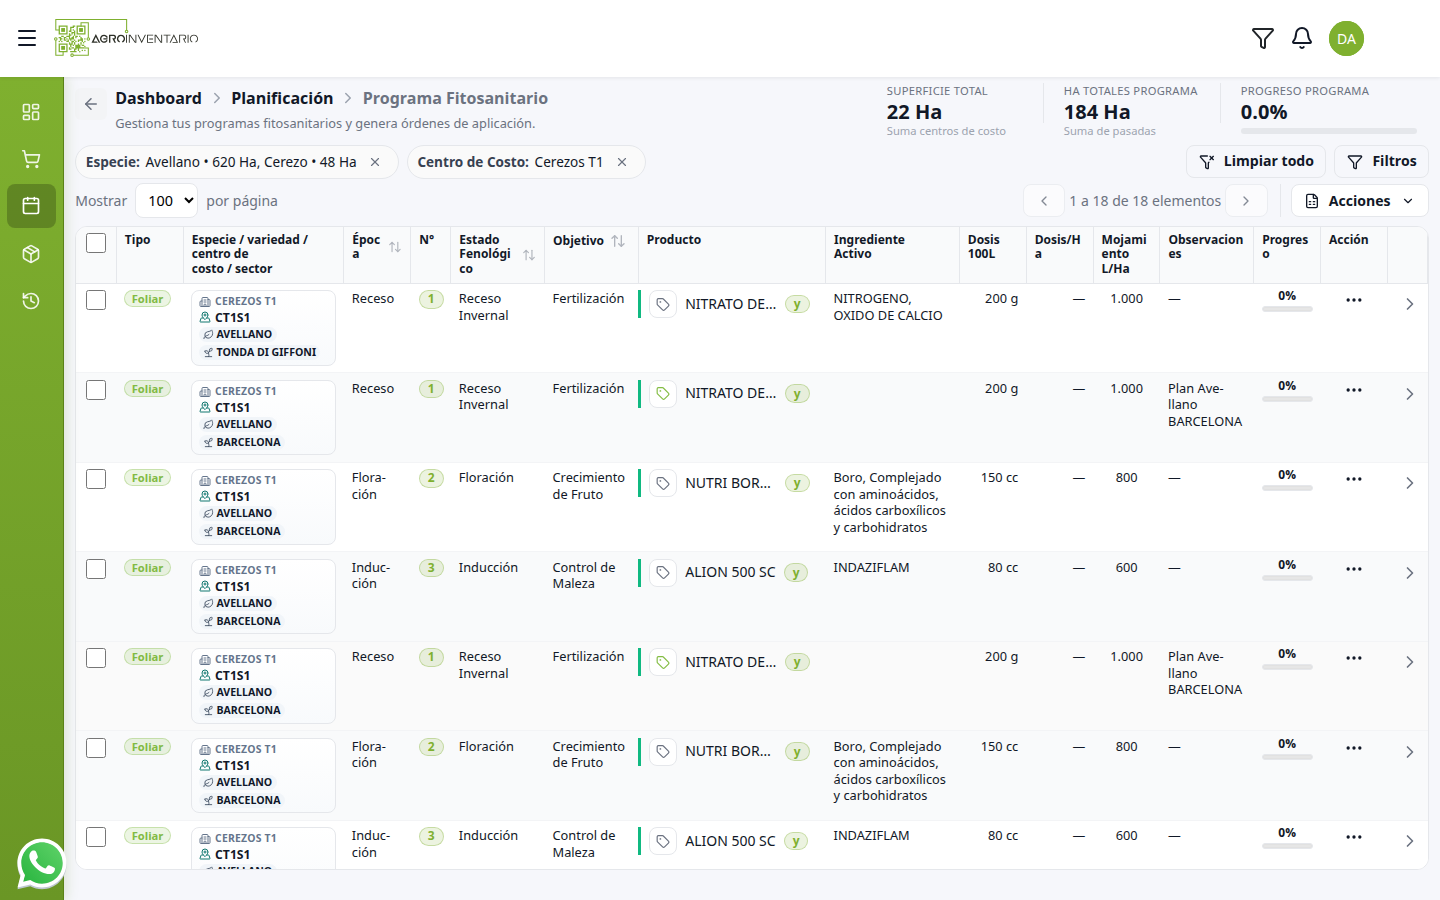The height and width of the screenshot is (900, 1440).
Task: Go to next page of results
Action: tap(1246, 201)
